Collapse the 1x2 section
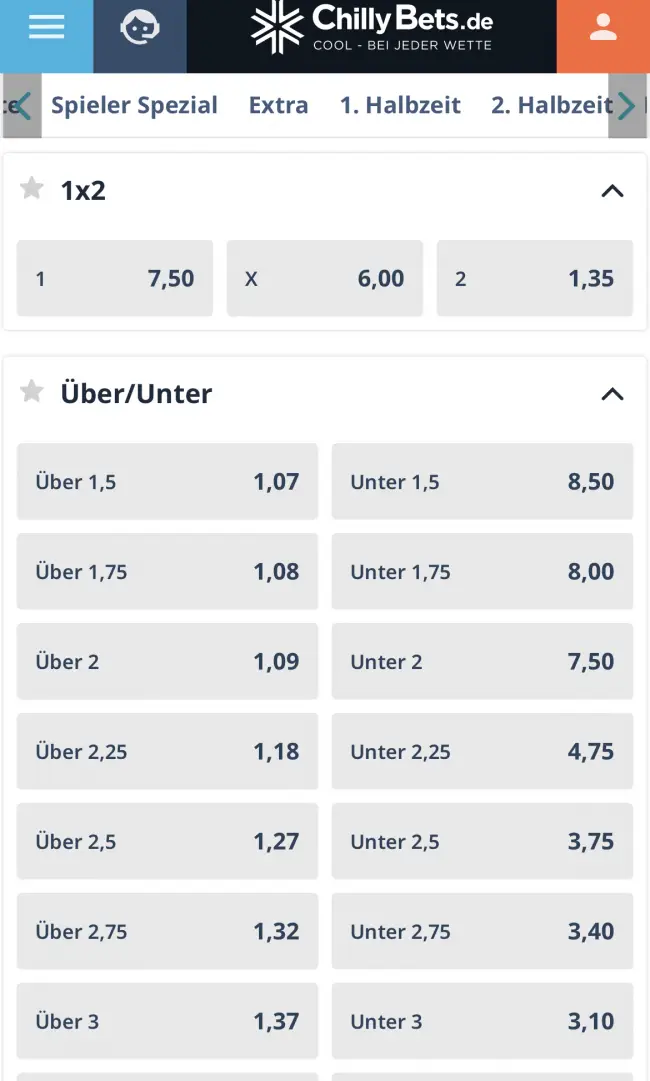 tap(612, 191)
